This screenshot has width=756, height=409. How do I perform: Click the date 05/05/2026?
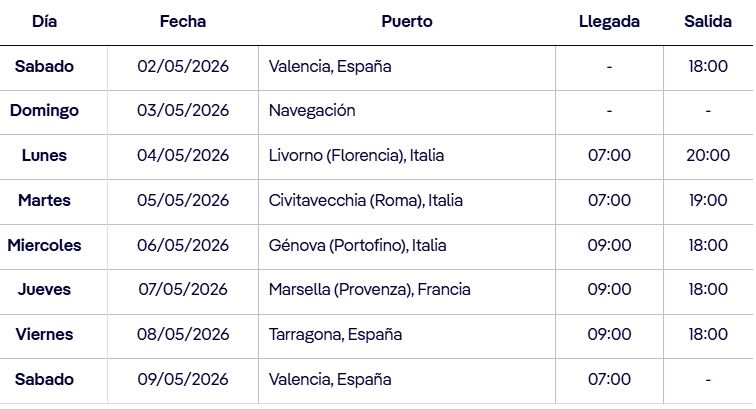[x=183, y=200]
